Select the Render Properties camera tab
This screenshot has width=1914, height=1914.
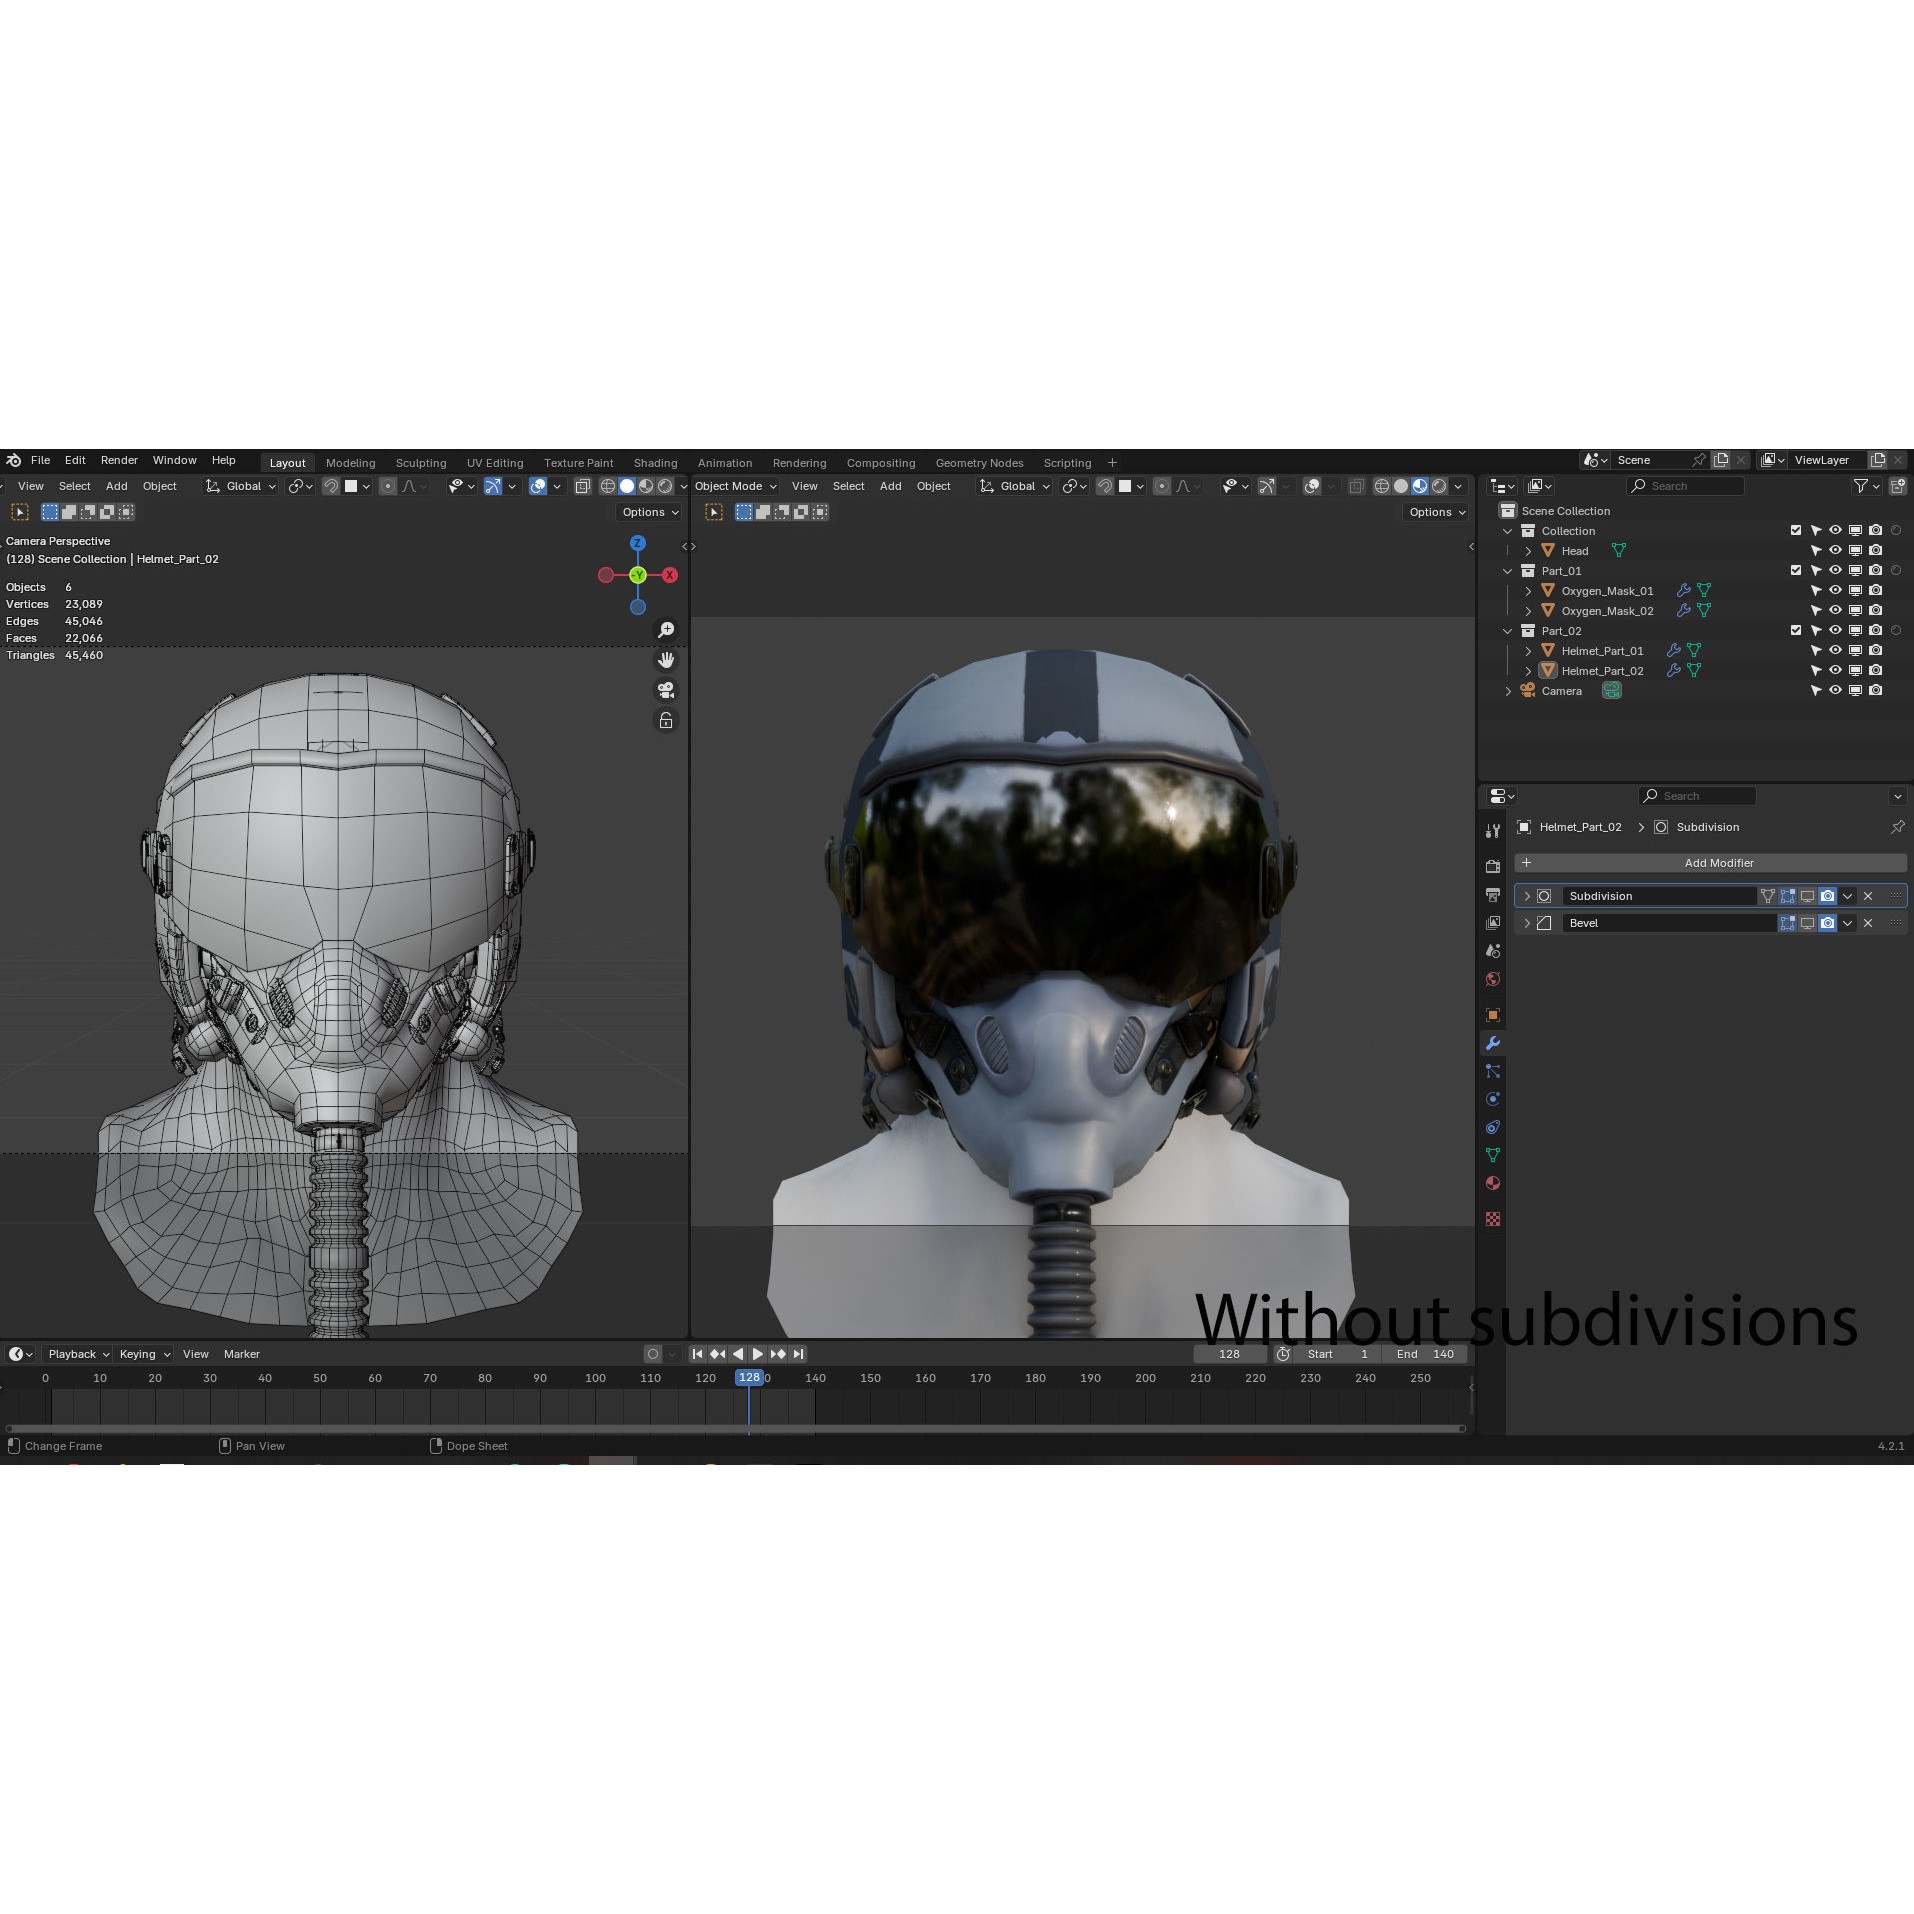click(1493, 866)
